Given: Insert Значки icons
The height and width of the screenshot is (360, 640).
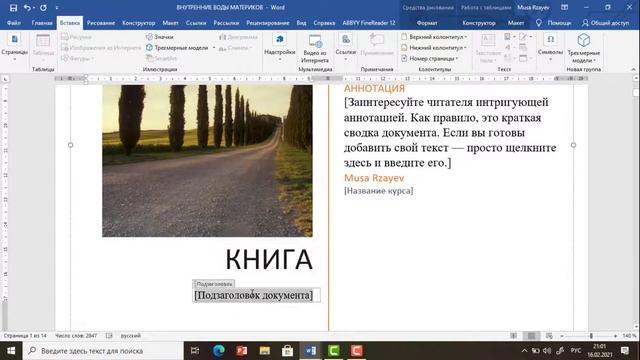Looking at the screenshot, I should pos(160,37).
